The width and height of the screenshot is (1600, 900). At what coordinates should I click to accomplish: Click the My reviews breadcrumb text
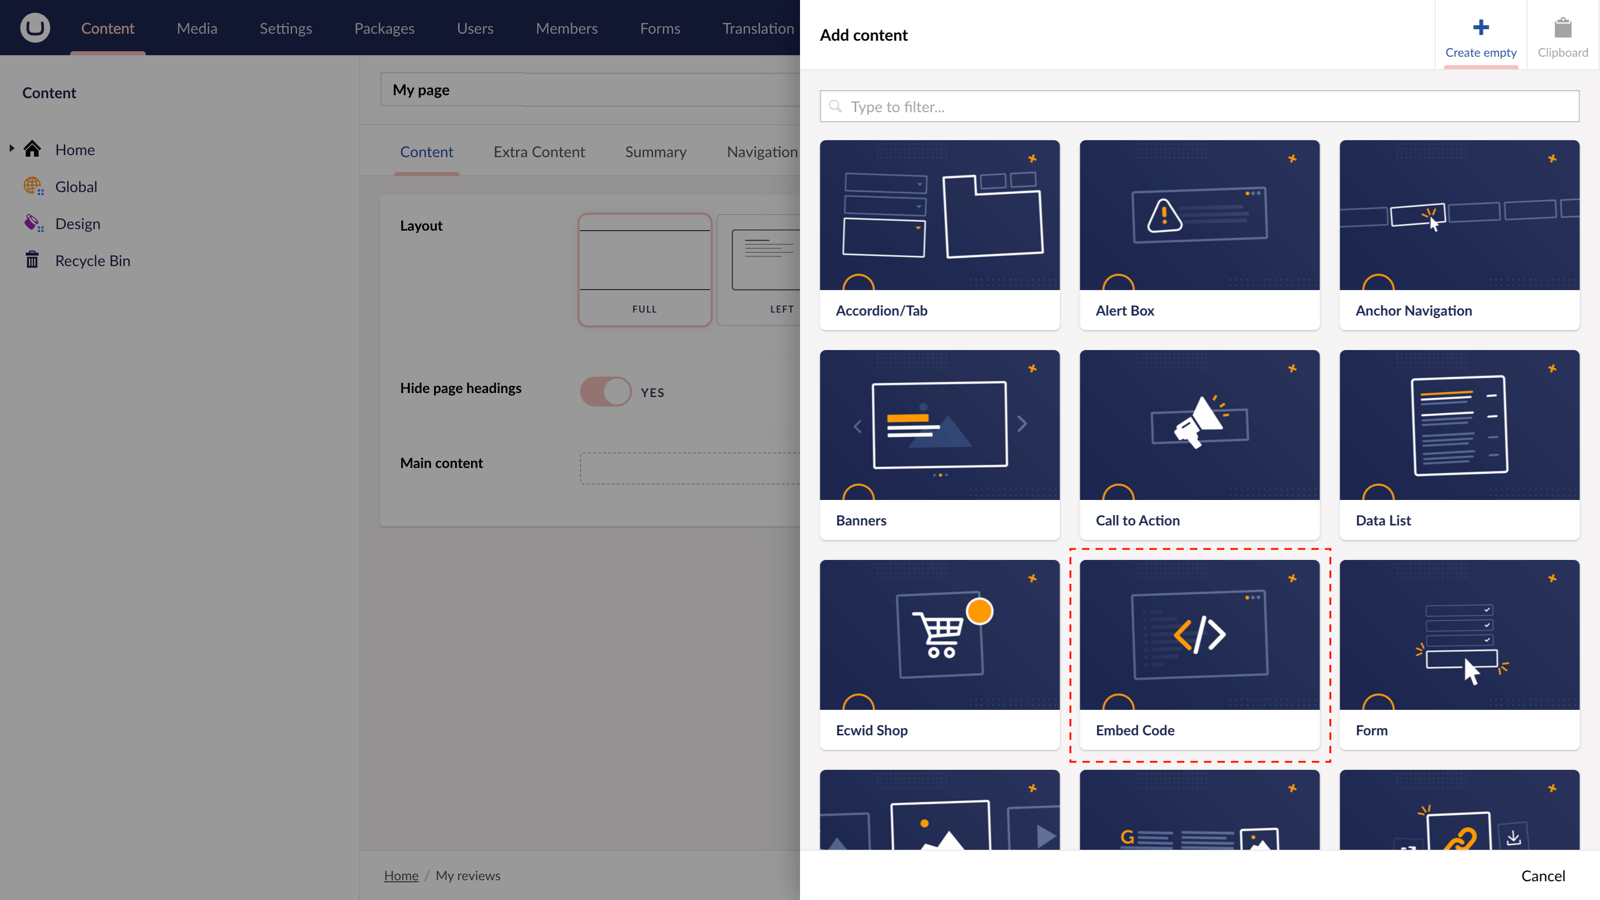click(x=468, y=875)
